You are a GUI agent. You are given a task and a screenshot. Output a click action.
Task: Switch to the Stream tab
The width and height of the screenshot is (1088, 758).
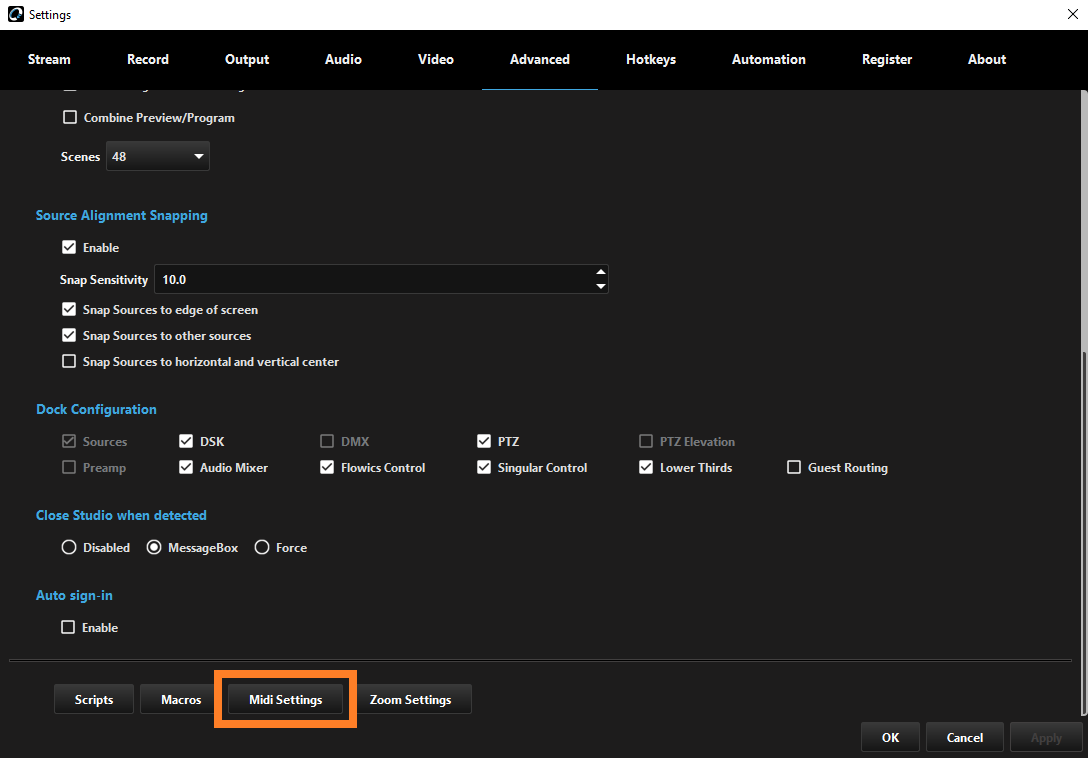pyautogui.click(x=49, y=60)
